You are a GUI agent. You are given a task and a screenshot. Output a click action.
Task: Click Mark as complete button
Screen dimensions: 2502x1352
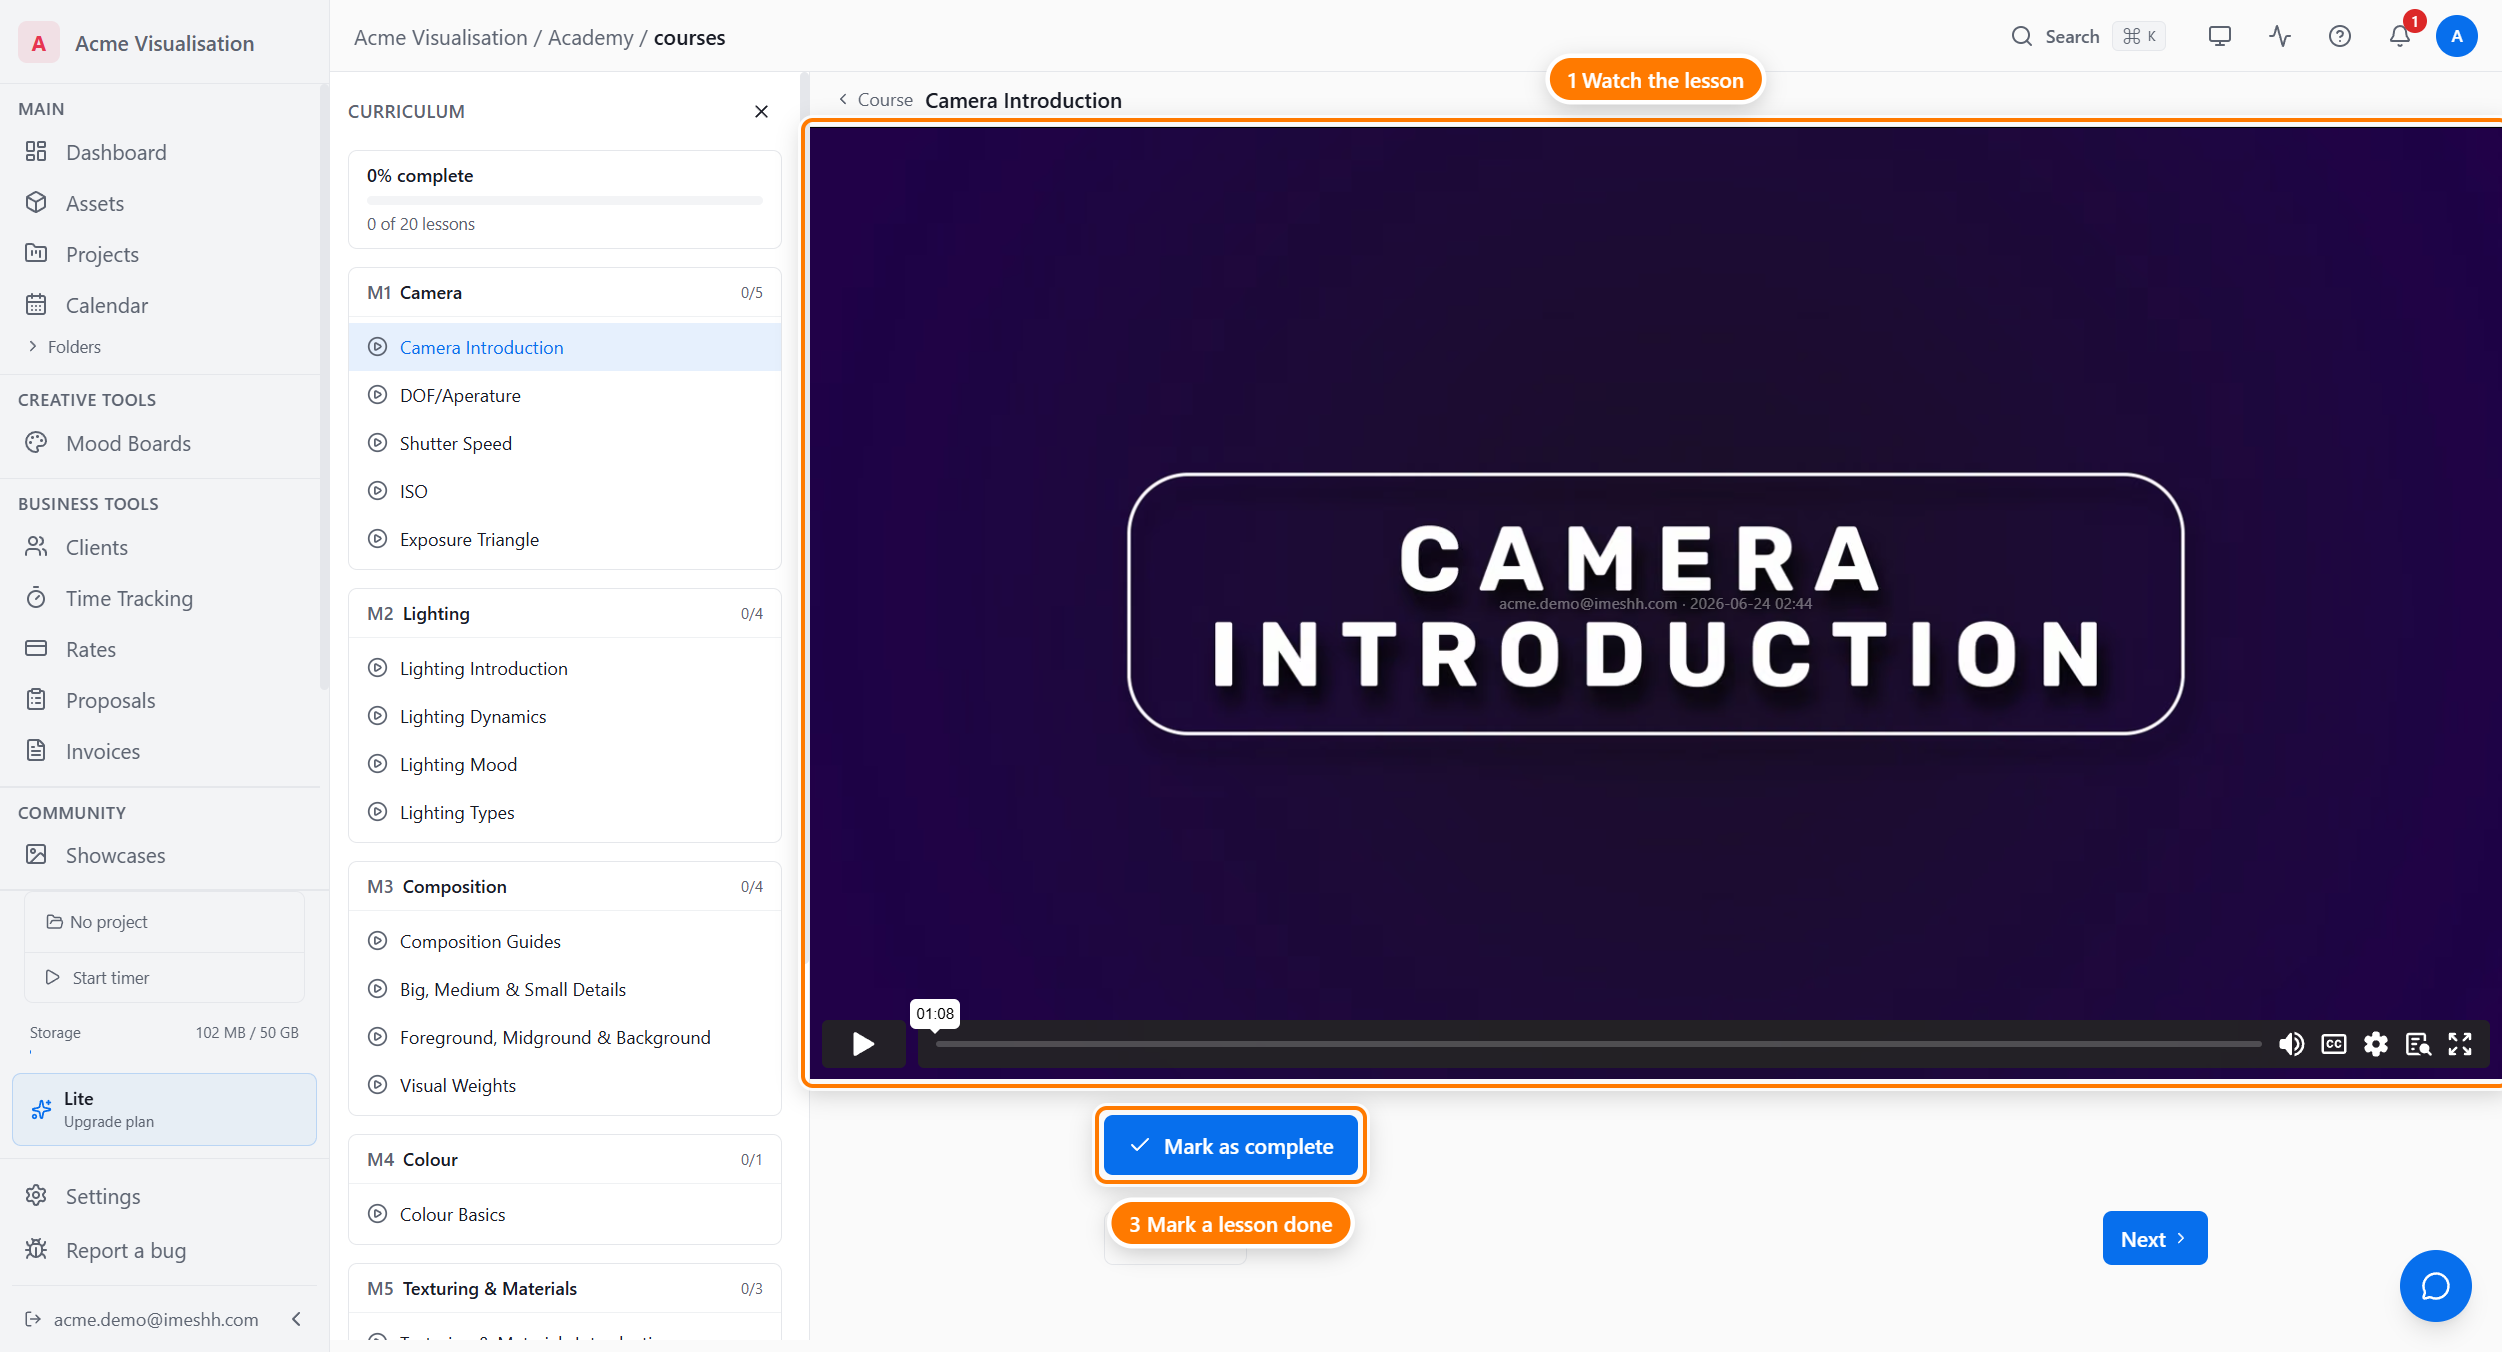(1231, 1146)
